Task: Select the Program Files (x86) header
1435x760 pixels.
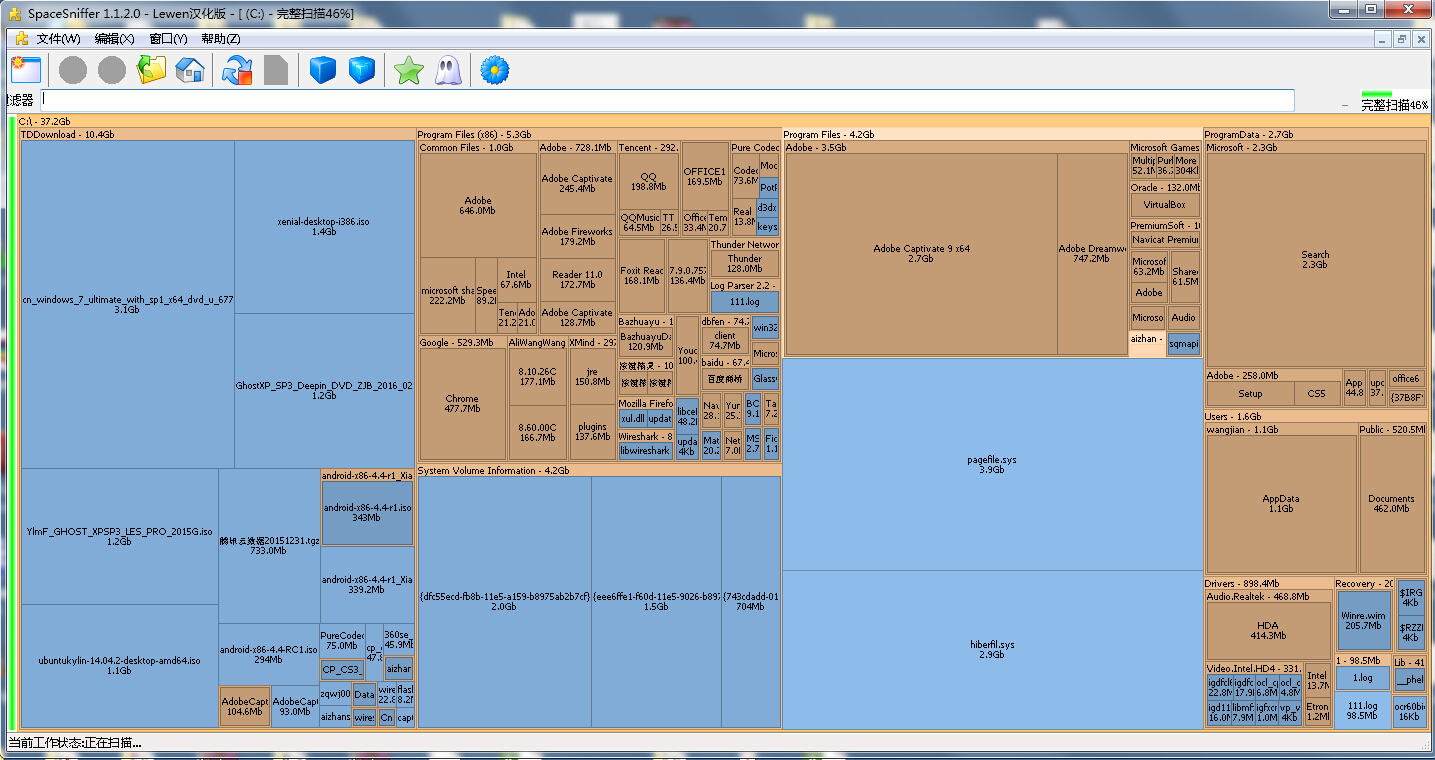Action: click(x=598, y=134)
